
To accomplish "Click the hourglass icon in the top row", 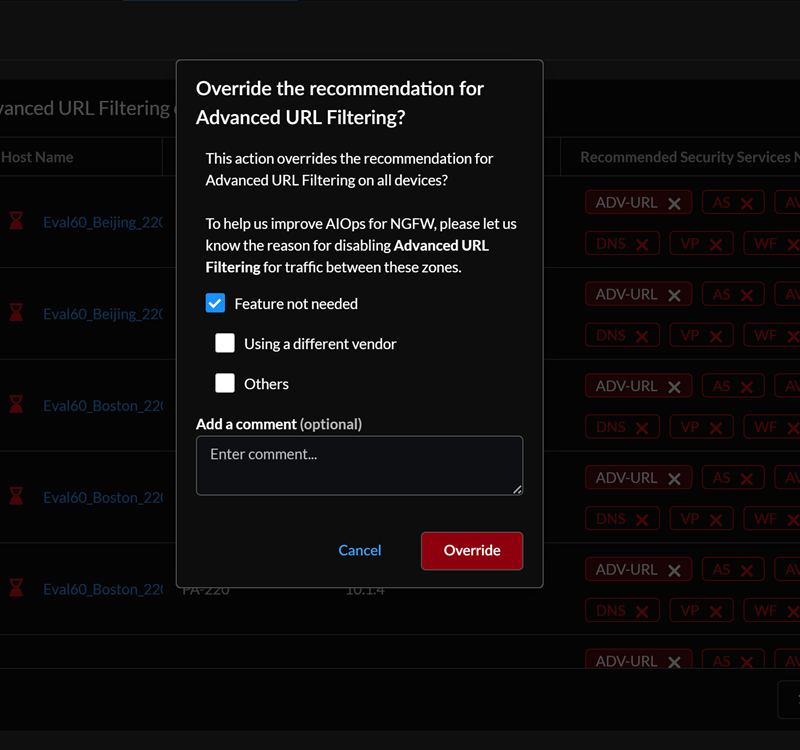I will pyautogui.click(x=16, y=222).
